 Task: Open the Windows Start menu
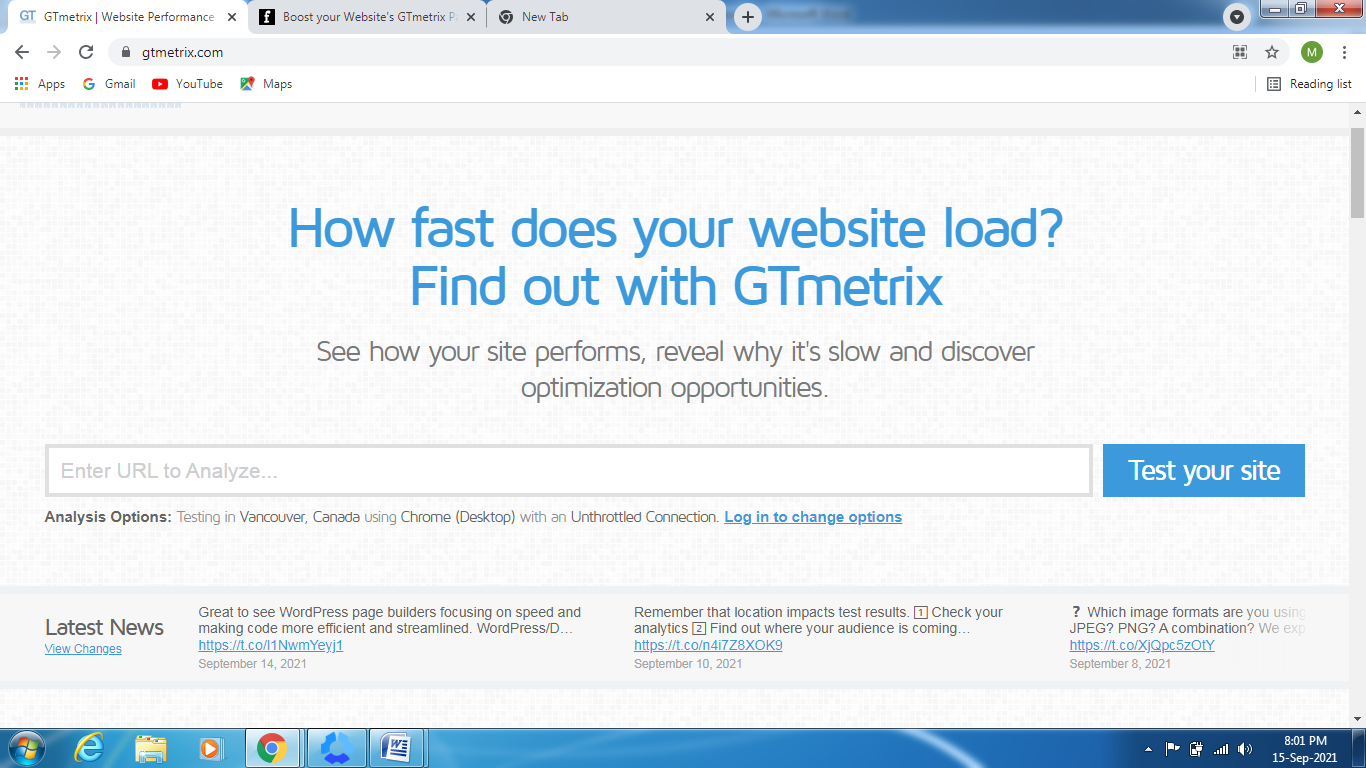[25, 748]
